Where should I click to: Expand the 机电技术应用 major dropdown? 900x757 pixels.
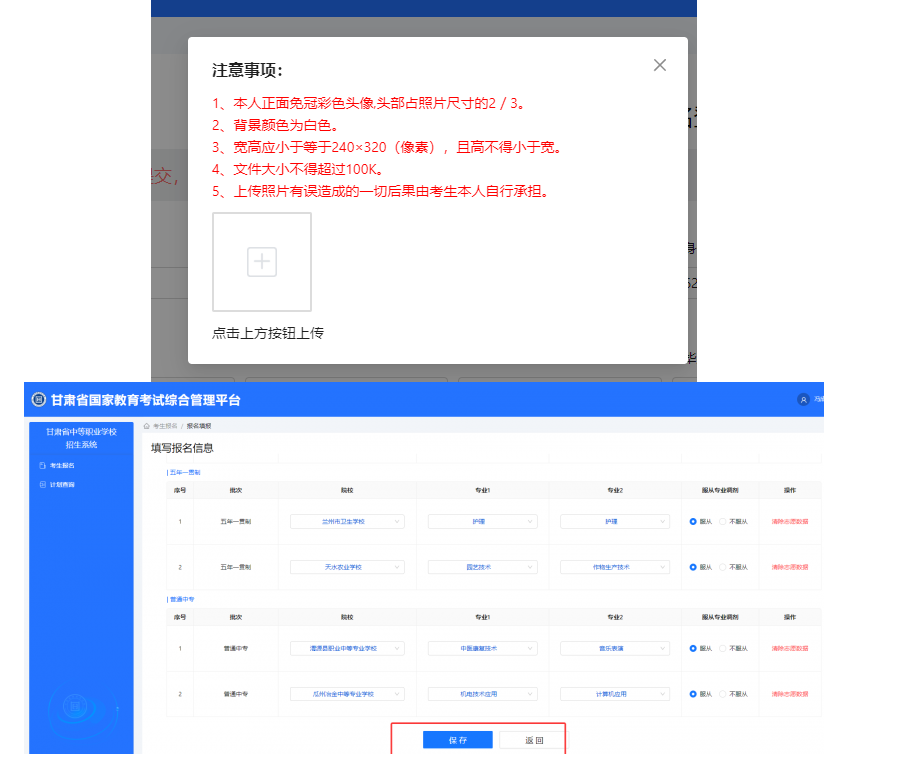pos(482,694)
